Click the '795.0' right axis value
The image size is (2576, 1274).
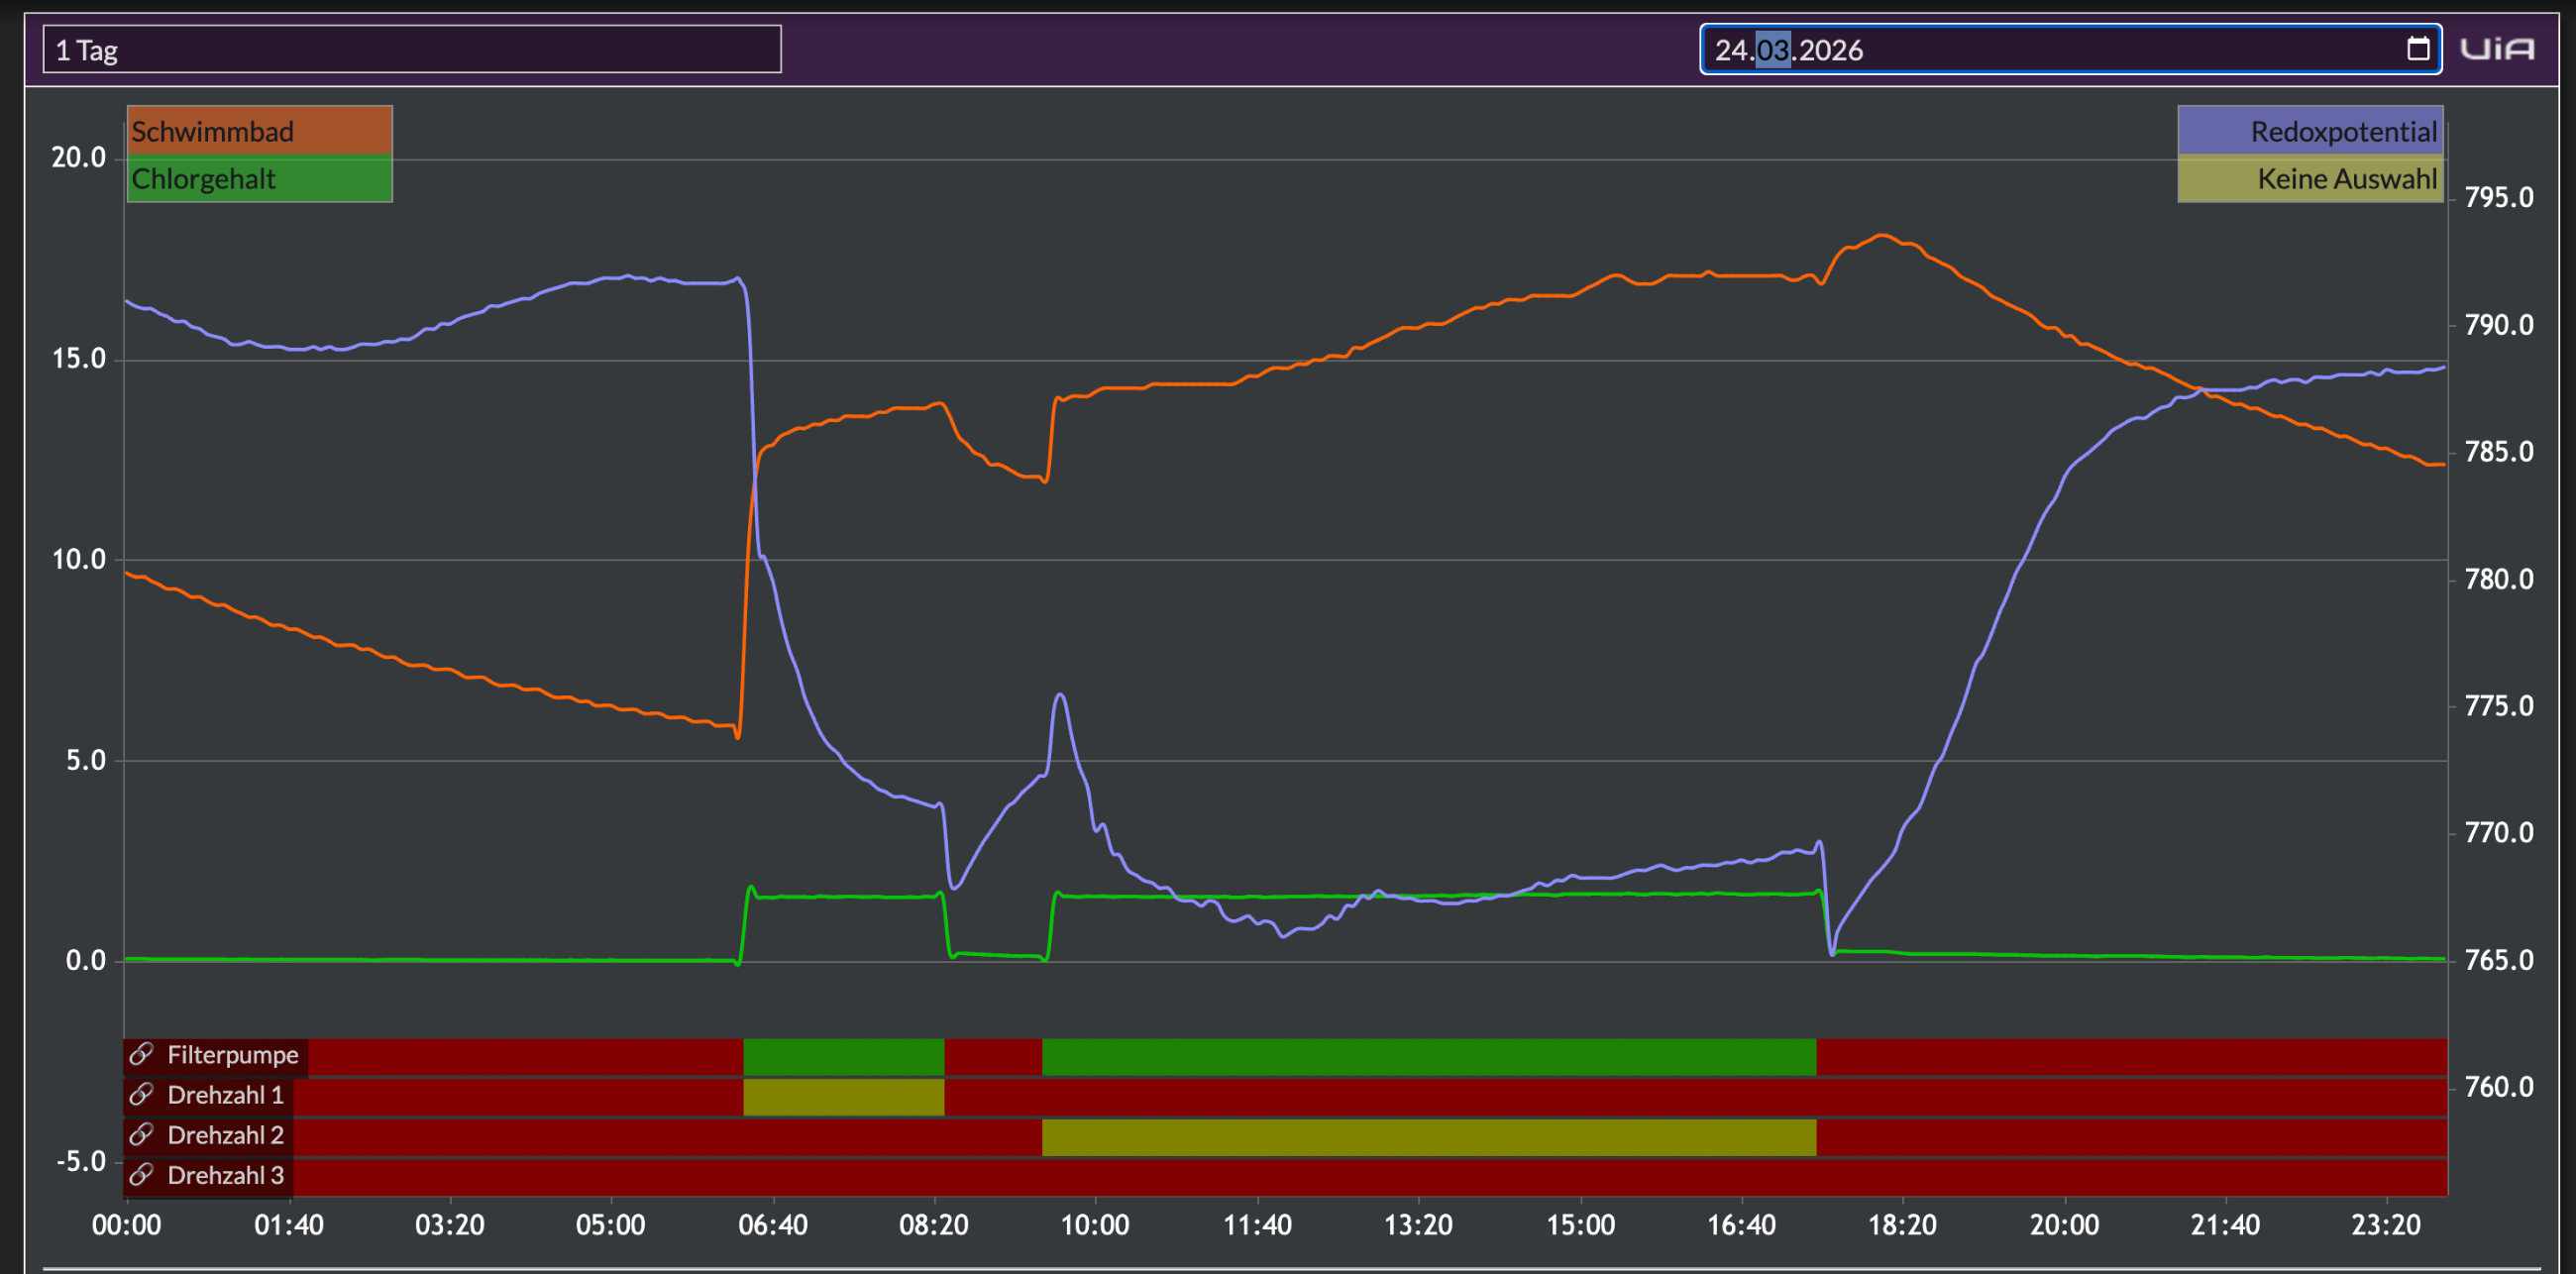(x=2499, y=197)
